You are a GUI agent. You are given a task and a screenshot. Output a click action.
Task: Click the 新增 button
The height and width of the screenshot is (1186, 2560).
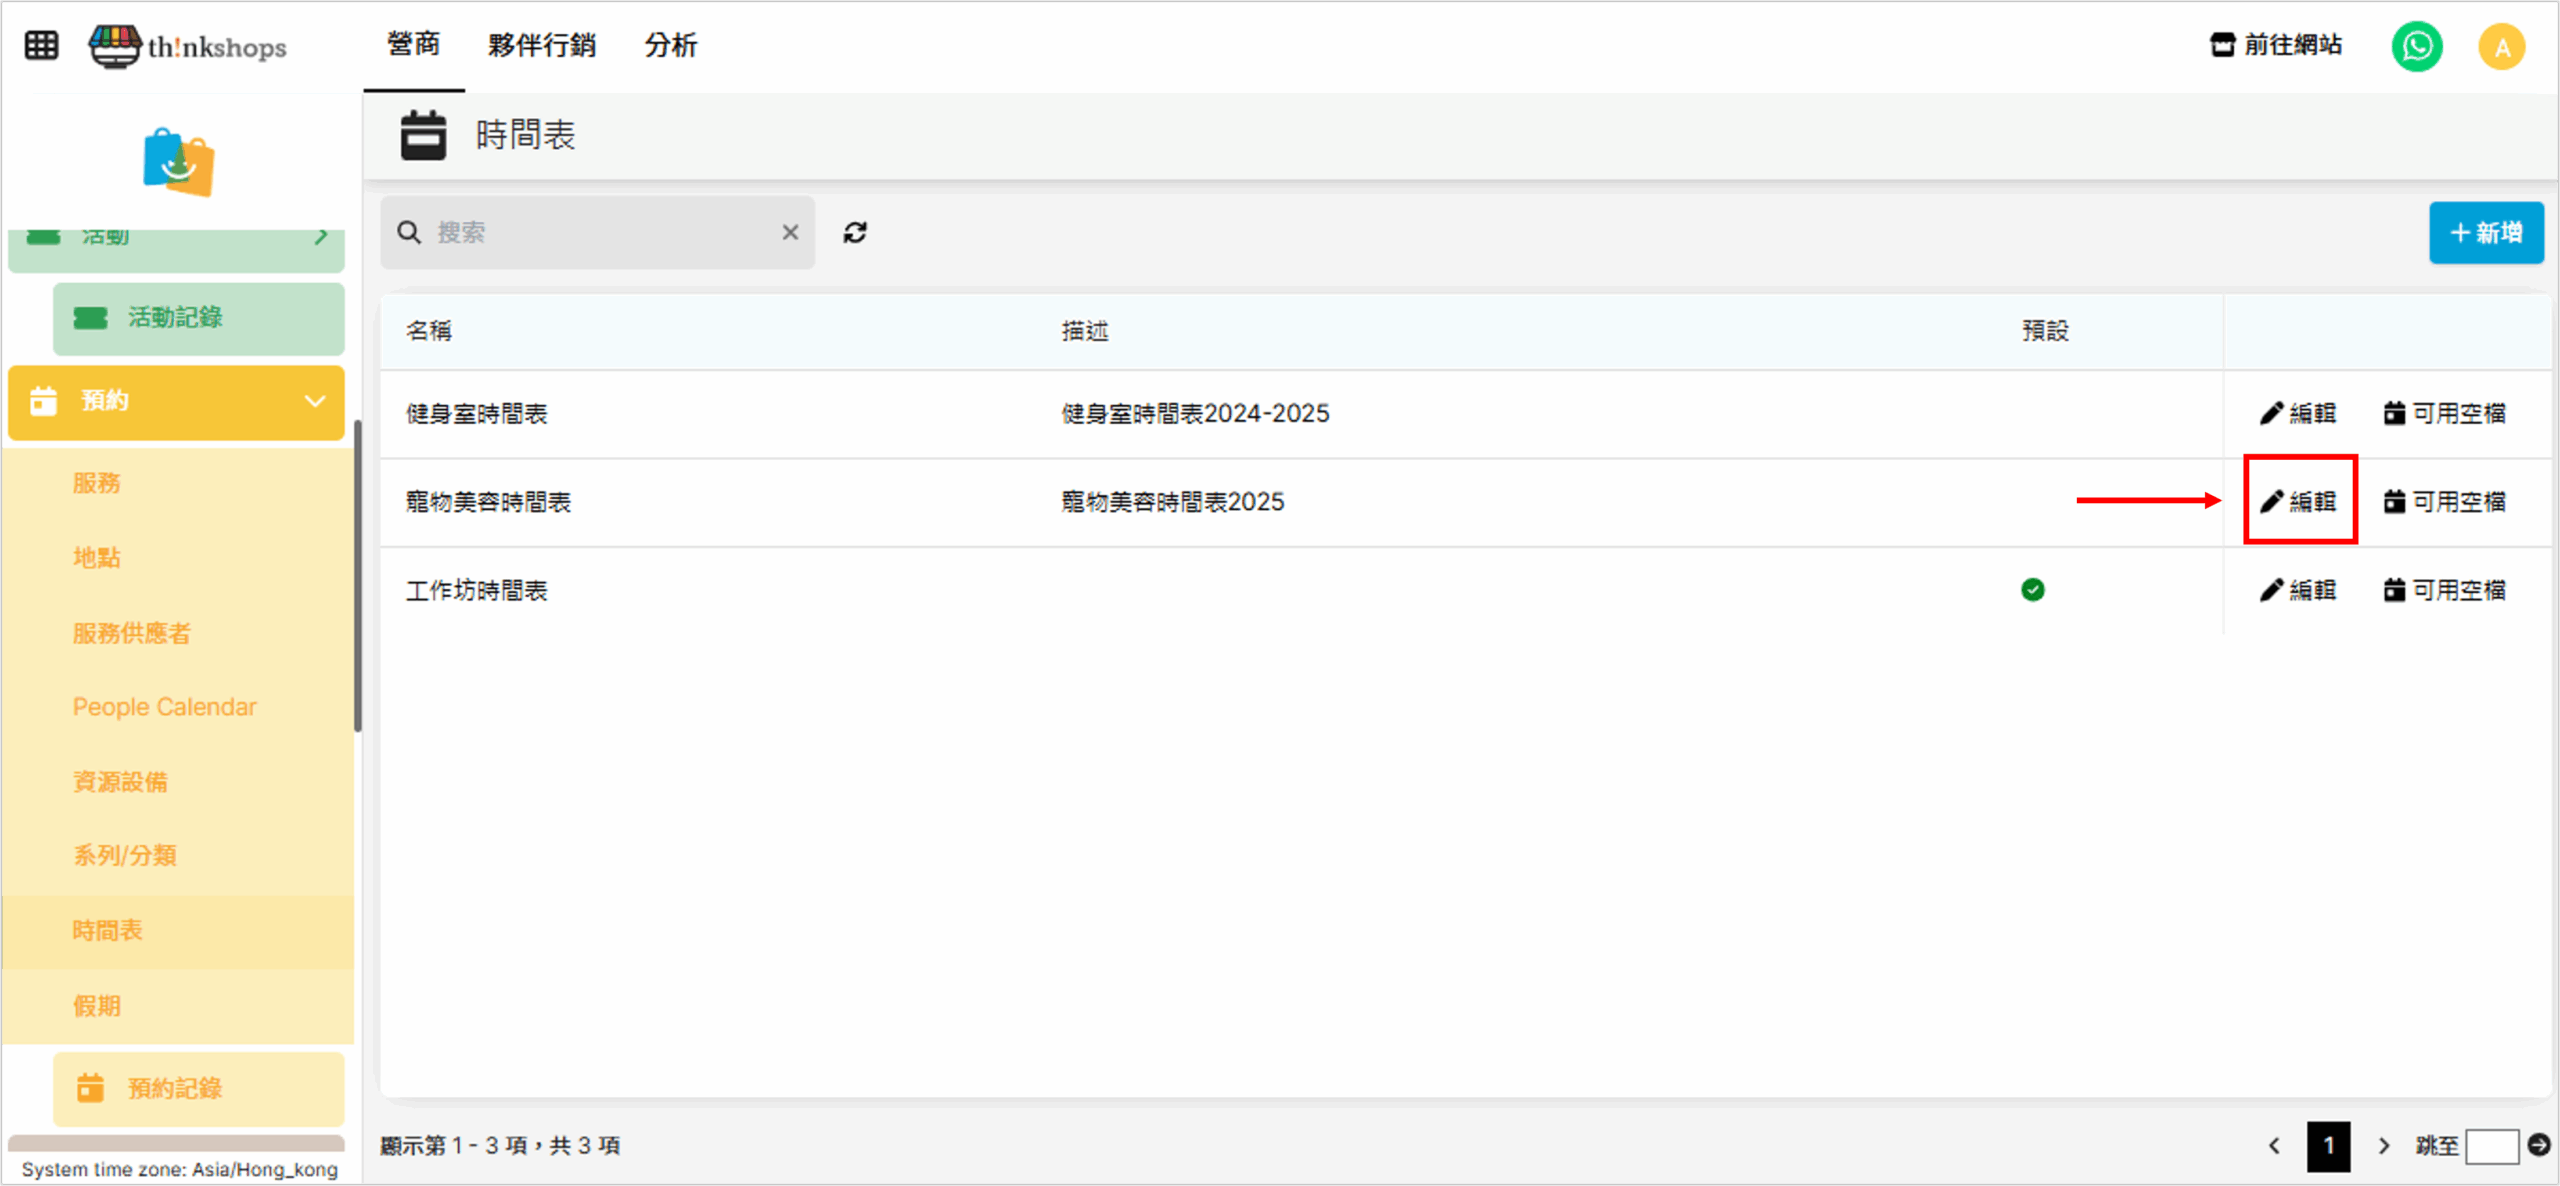(x=2485, y=233)
